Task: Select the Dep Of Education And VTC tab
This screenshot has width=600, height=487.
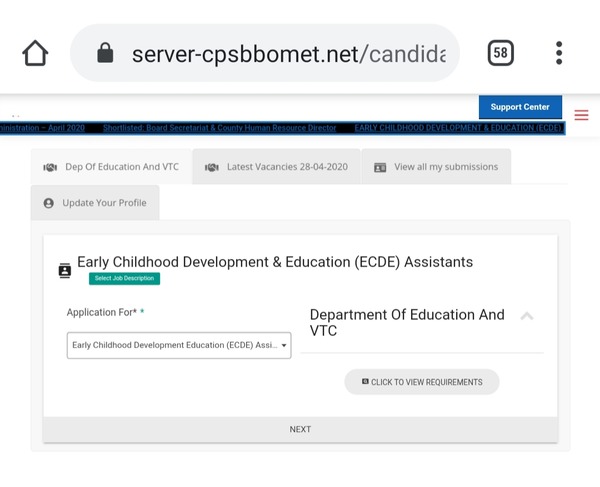Action: coord(122,167)
